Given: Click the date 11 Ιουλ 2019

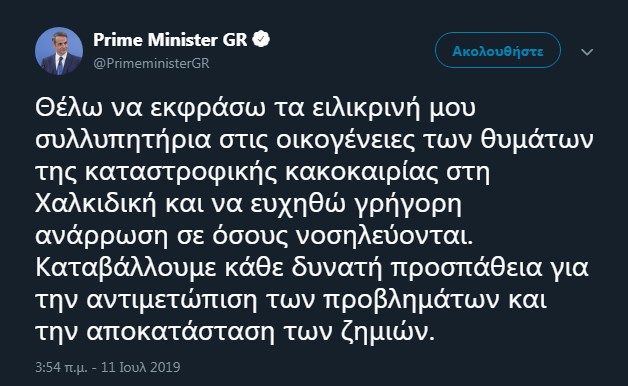Looking at the screenshot, I should point(140,367).
